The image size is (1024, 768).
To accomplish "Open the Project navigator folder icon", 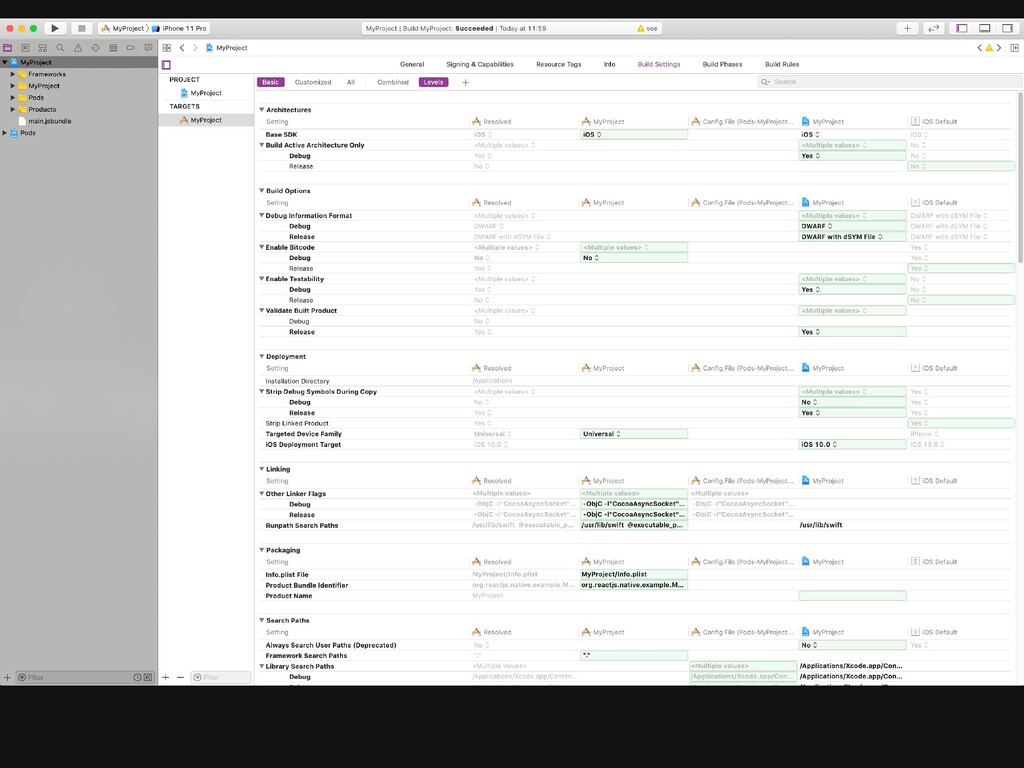I will click(x=8, y=48).
